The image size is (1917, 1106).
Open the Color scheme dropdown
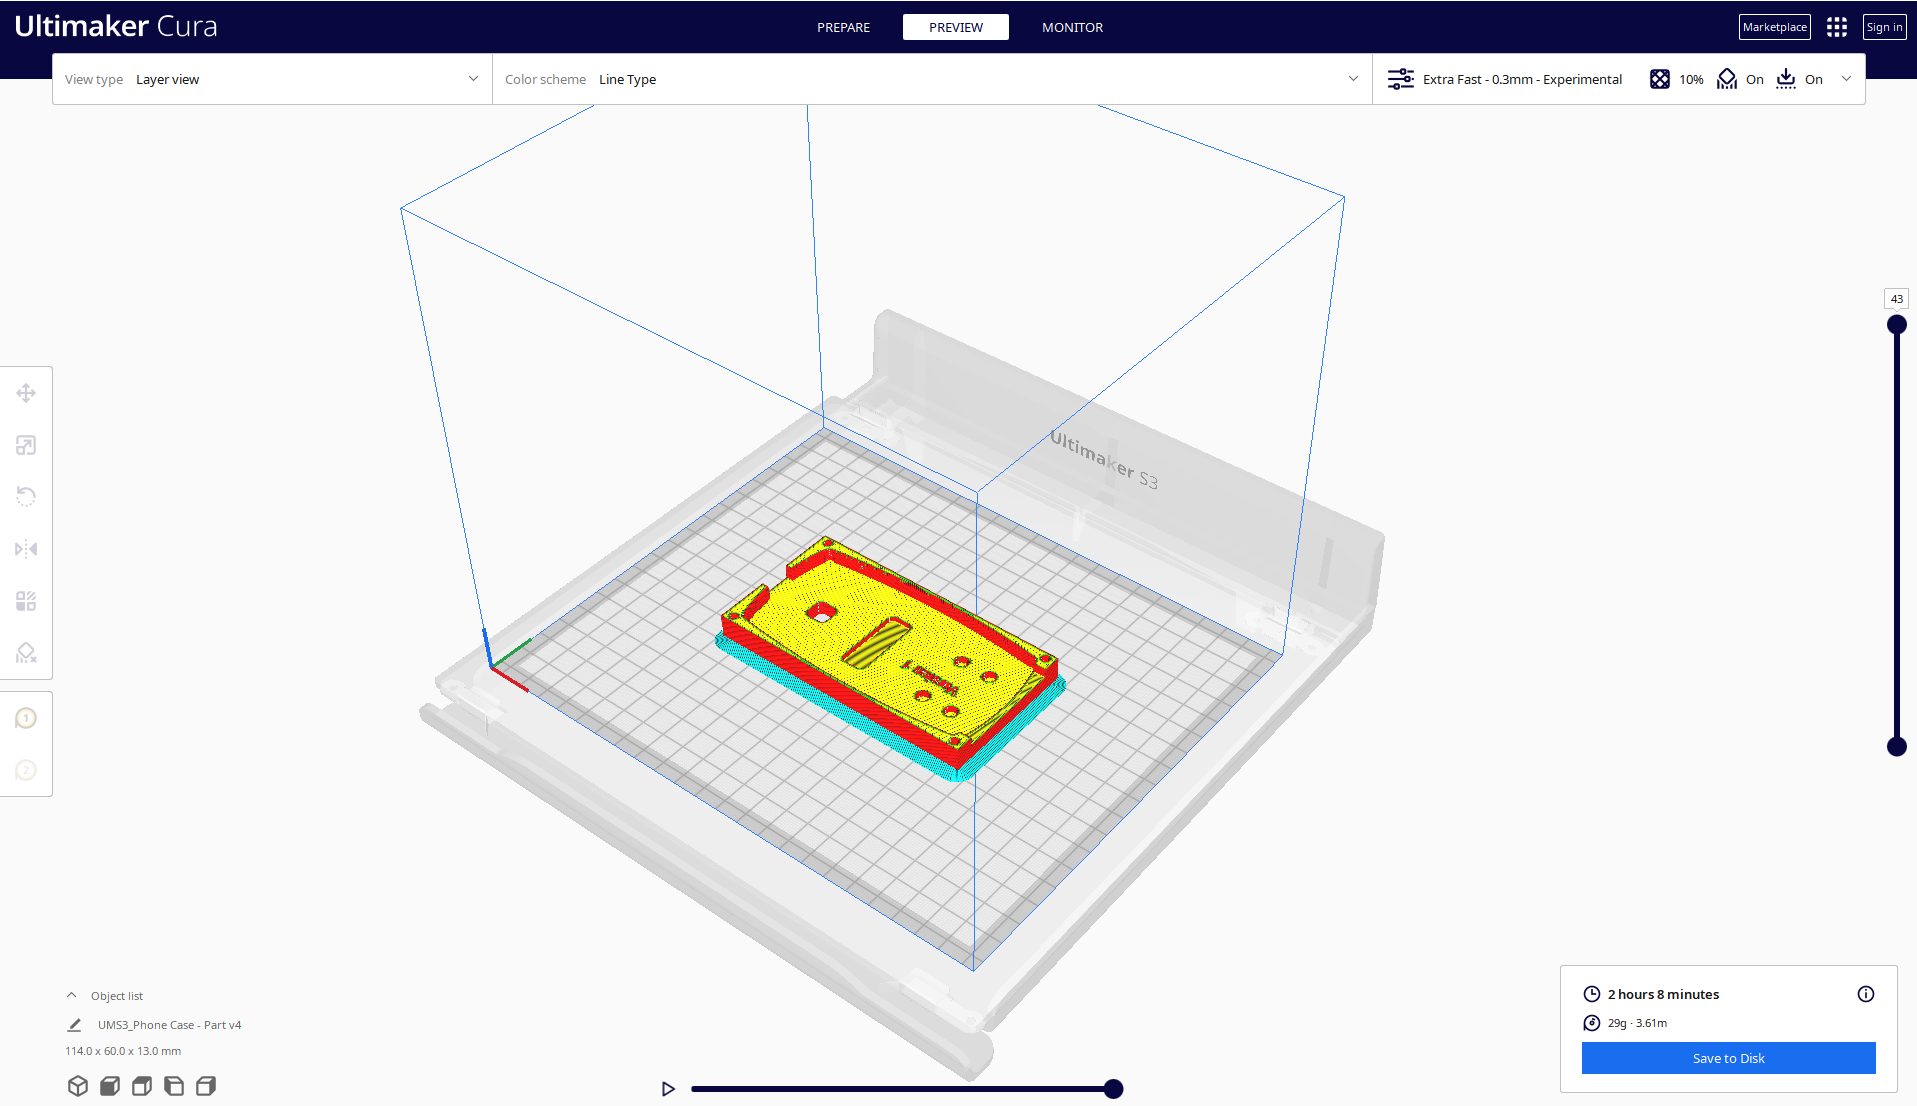931,79
